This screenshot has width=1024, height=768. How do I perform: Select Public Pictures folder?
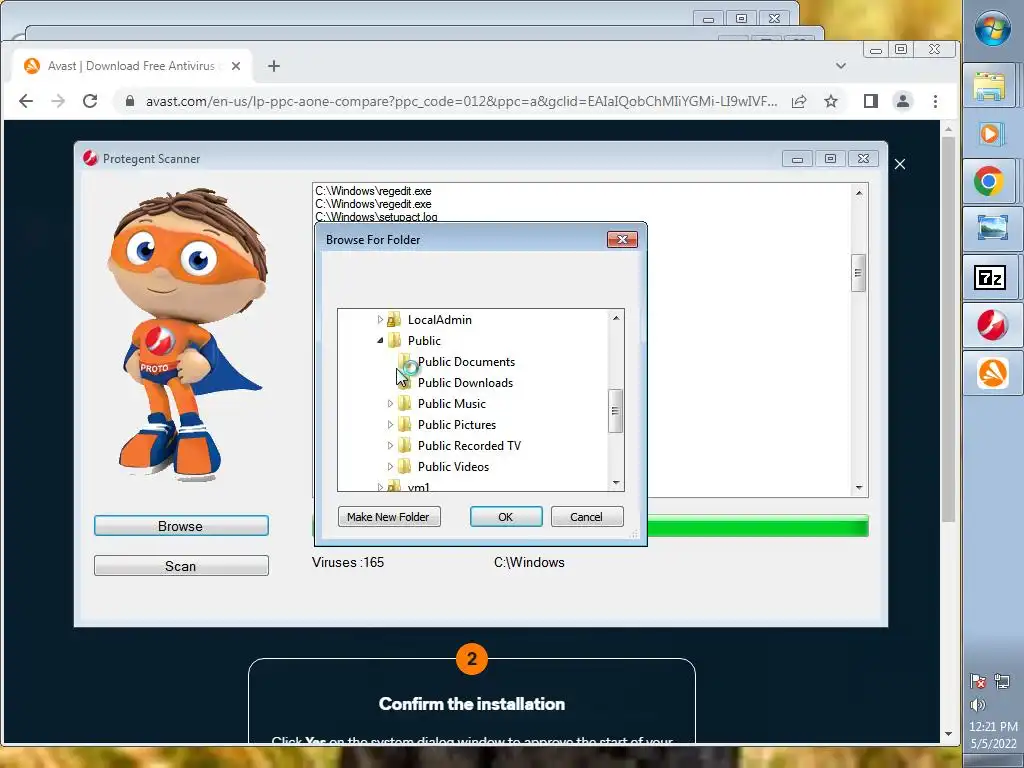pos(456,424)
